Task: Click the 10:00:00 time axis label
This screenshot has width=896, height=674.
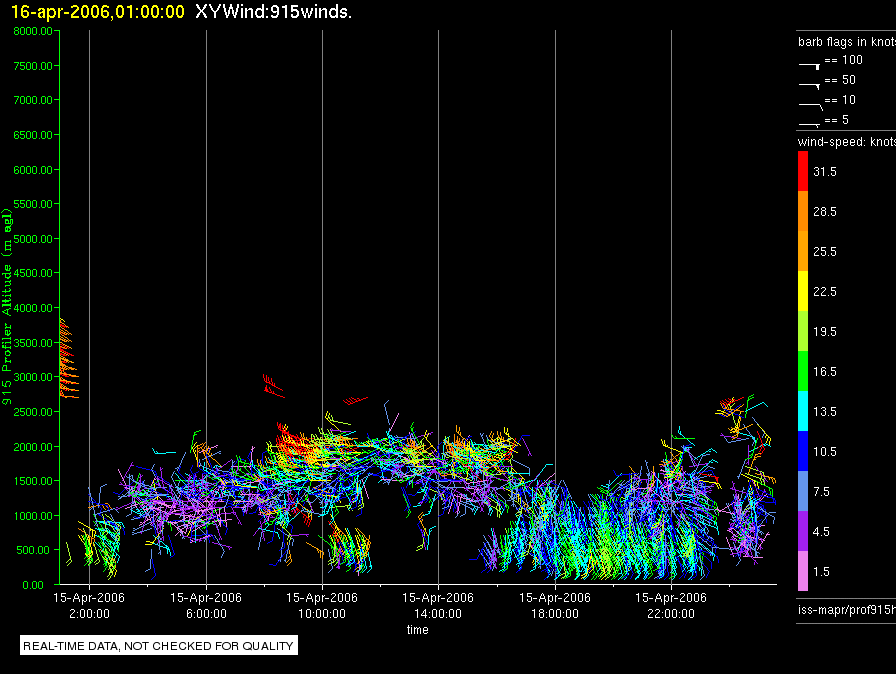Action: (322, 614)
